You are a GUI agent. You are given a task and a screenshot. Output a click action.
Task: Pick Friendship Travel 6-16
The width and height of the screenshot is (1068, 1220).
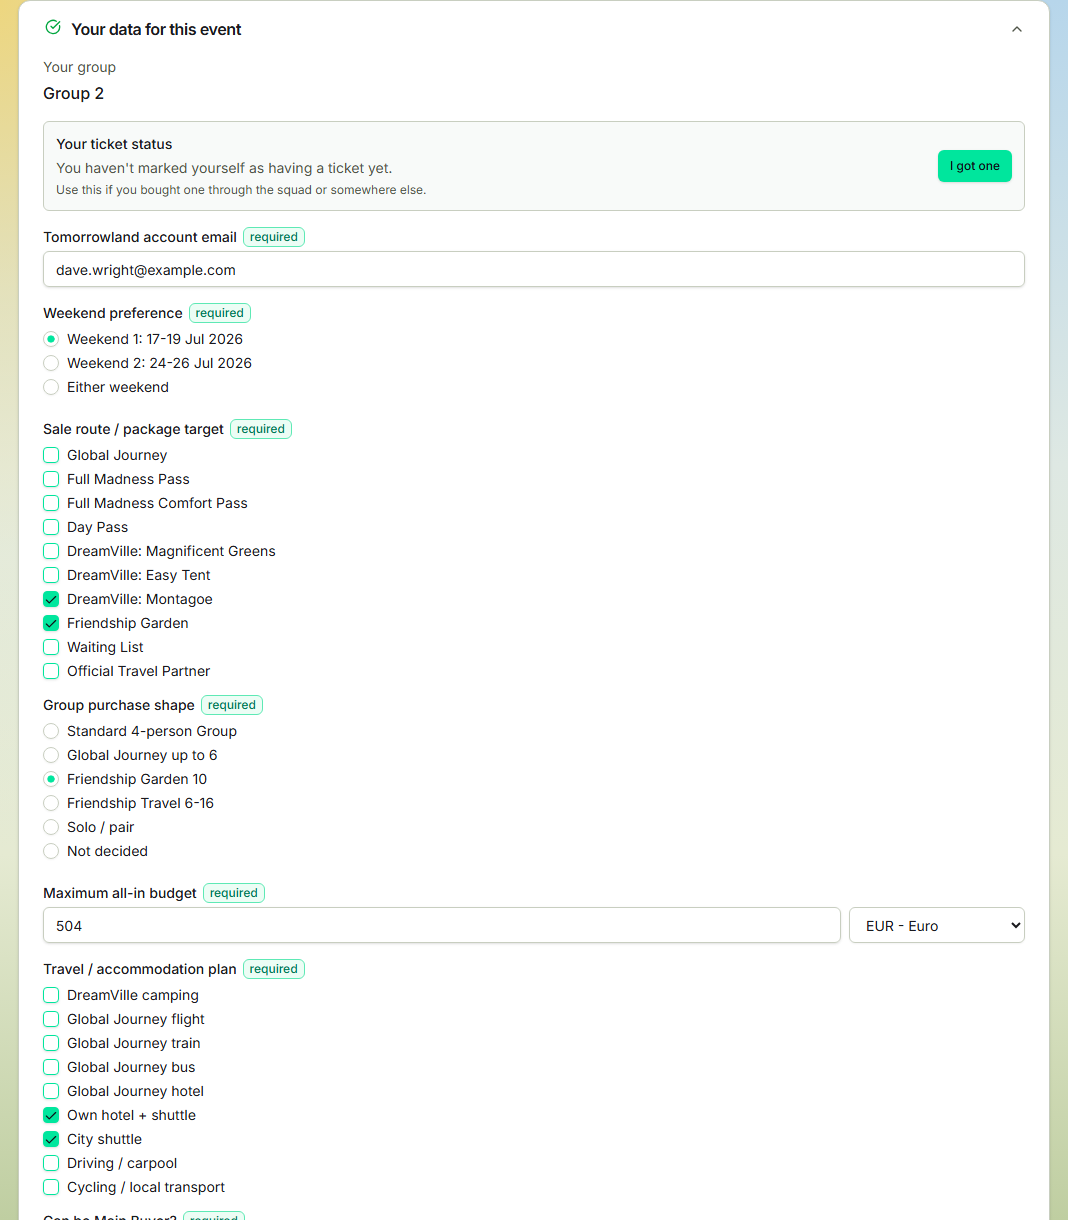(51, 803)
